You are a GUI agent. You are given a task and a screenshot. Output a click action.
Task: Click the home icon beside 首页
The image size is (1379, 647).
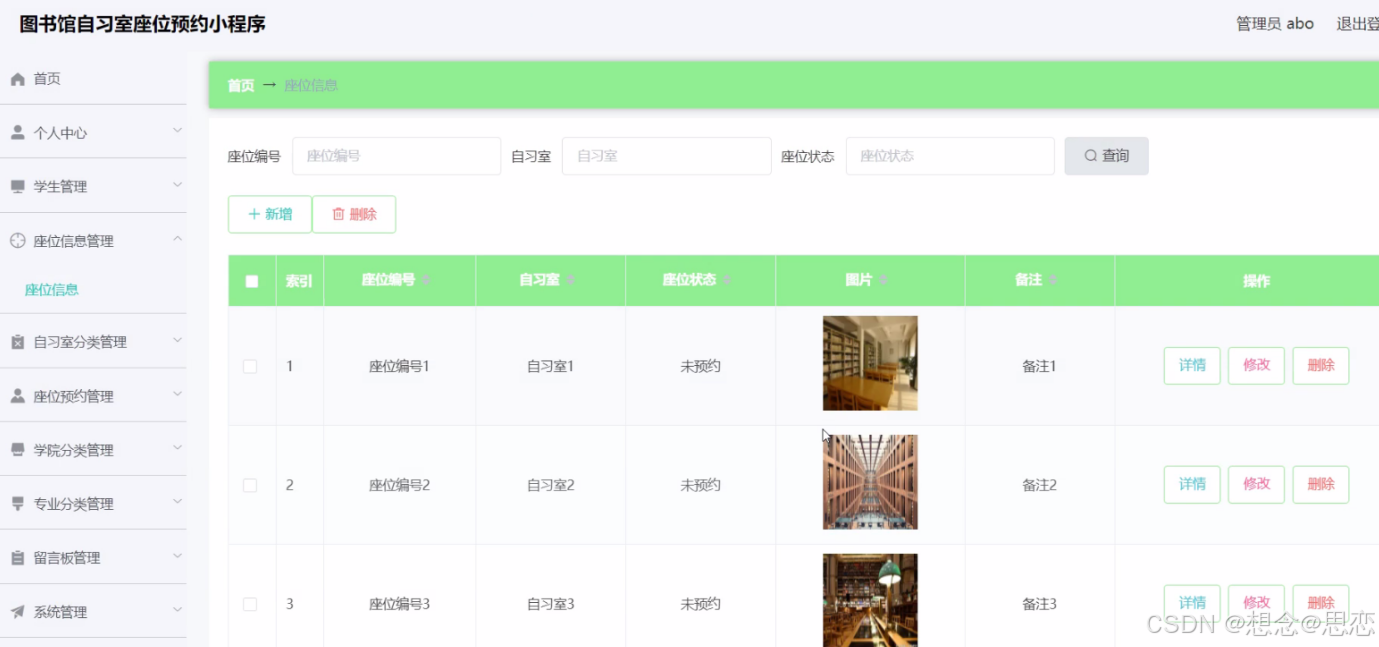click(17, 79)
